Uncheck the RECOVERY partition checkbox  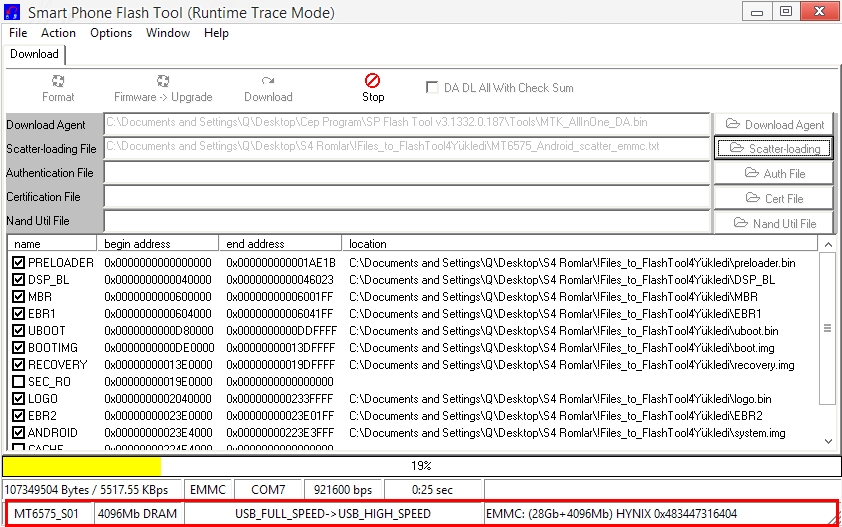coord(18,365)
